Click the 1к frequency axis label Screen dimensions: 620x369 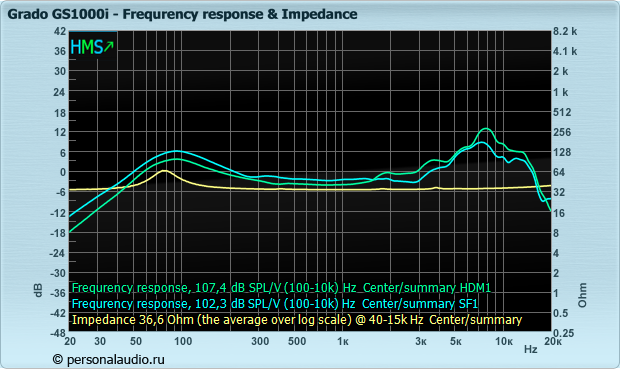342,341
